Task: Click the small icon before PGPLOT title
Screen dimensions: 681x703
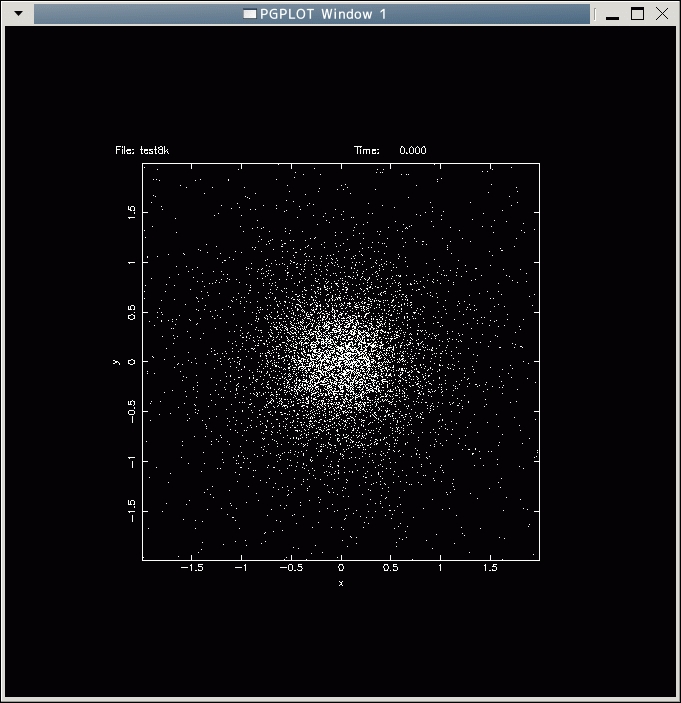Action: click(250, 14)
